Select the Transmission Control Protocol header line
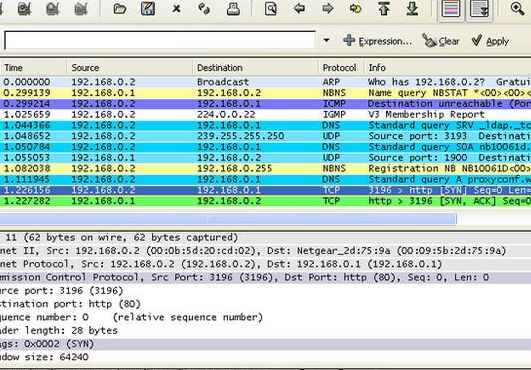Image resolution: width=531 pixels, height=370 pixels. coord(266,278)
